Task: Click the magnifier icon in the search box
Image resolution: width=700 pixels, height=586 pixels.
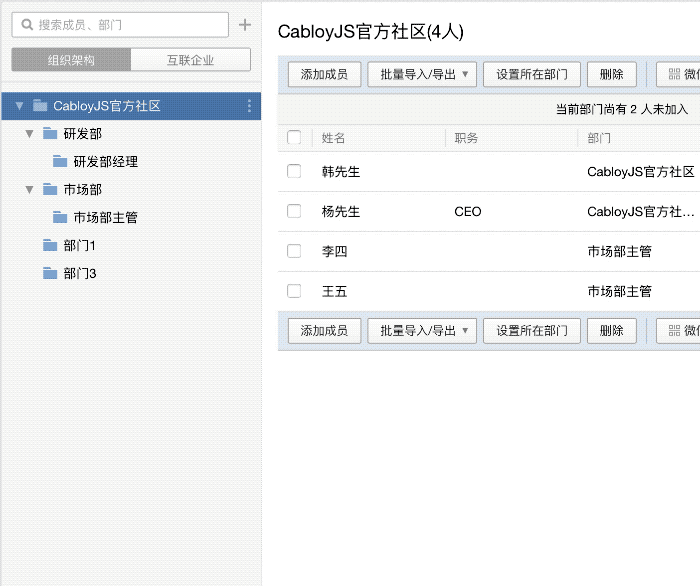Action: (x=27, y=25)
